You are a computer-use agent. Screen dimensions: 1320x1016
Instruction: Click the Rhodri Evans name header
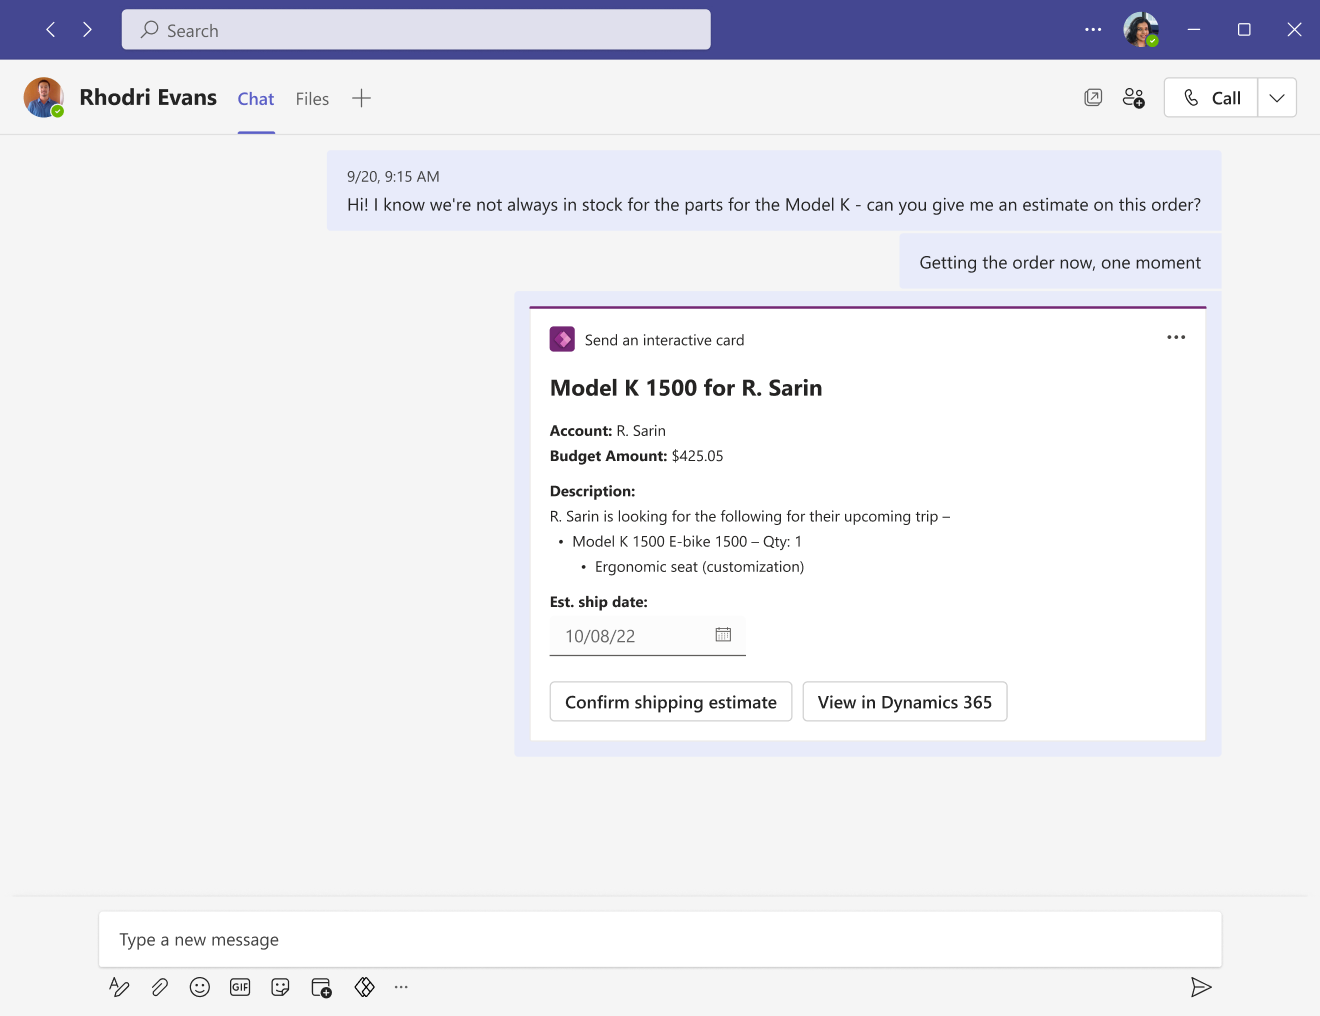148,97
